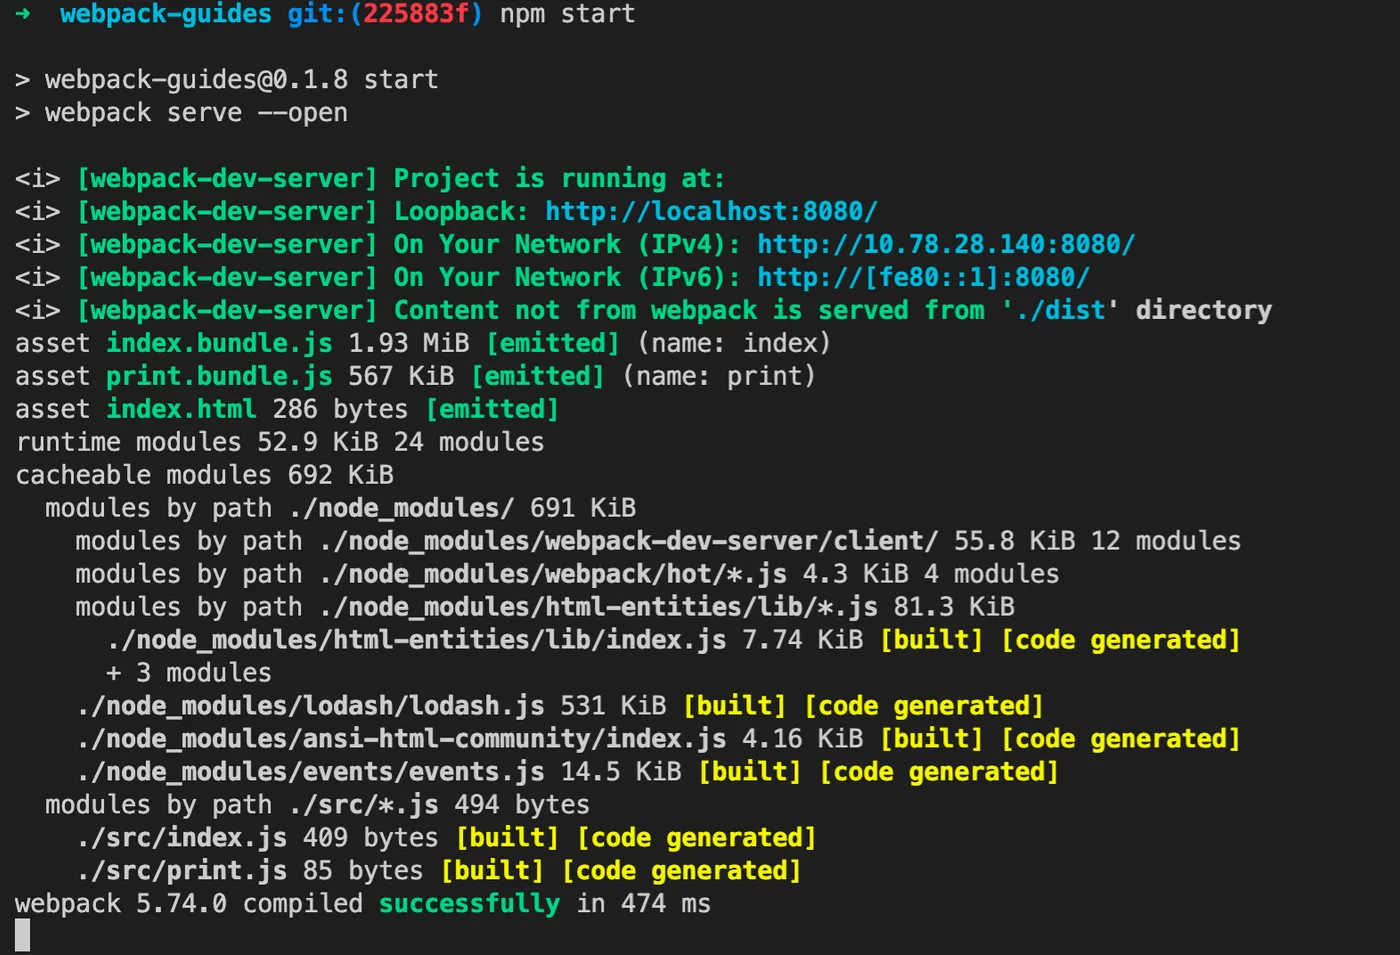
Task: Click the ./node_modules/lodash/lodash.js path
Action: tap(311, 706)
